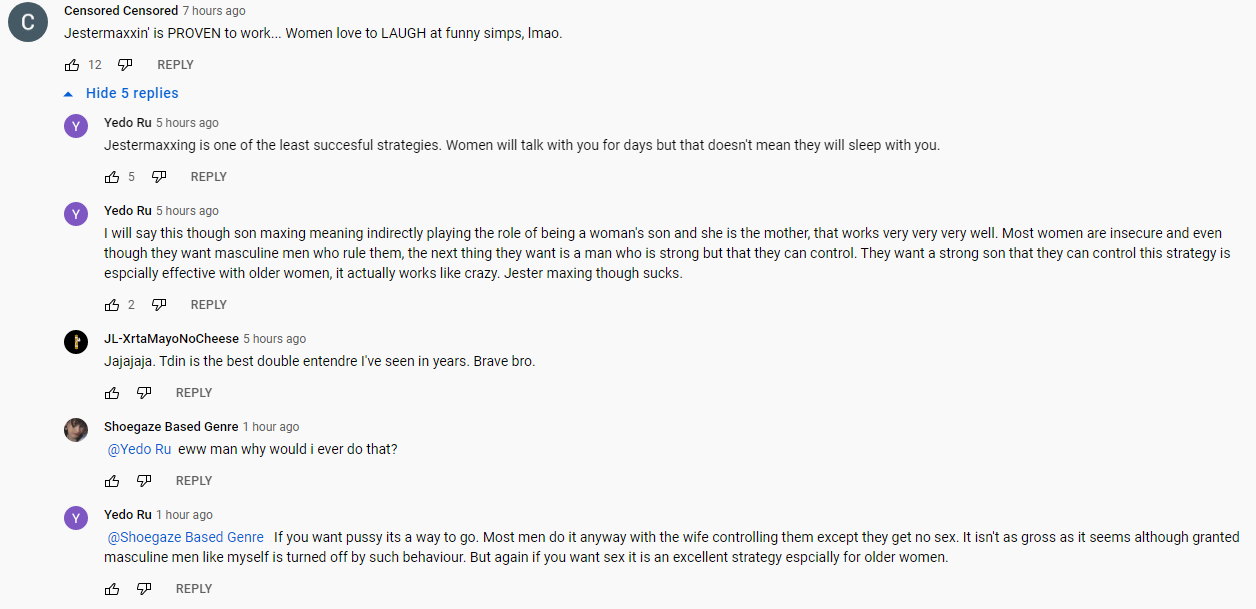Dislike the Censored Censored top comment
Image resolution: width=1256 pixels, height=609 pixels.
[x=125, y=65]
